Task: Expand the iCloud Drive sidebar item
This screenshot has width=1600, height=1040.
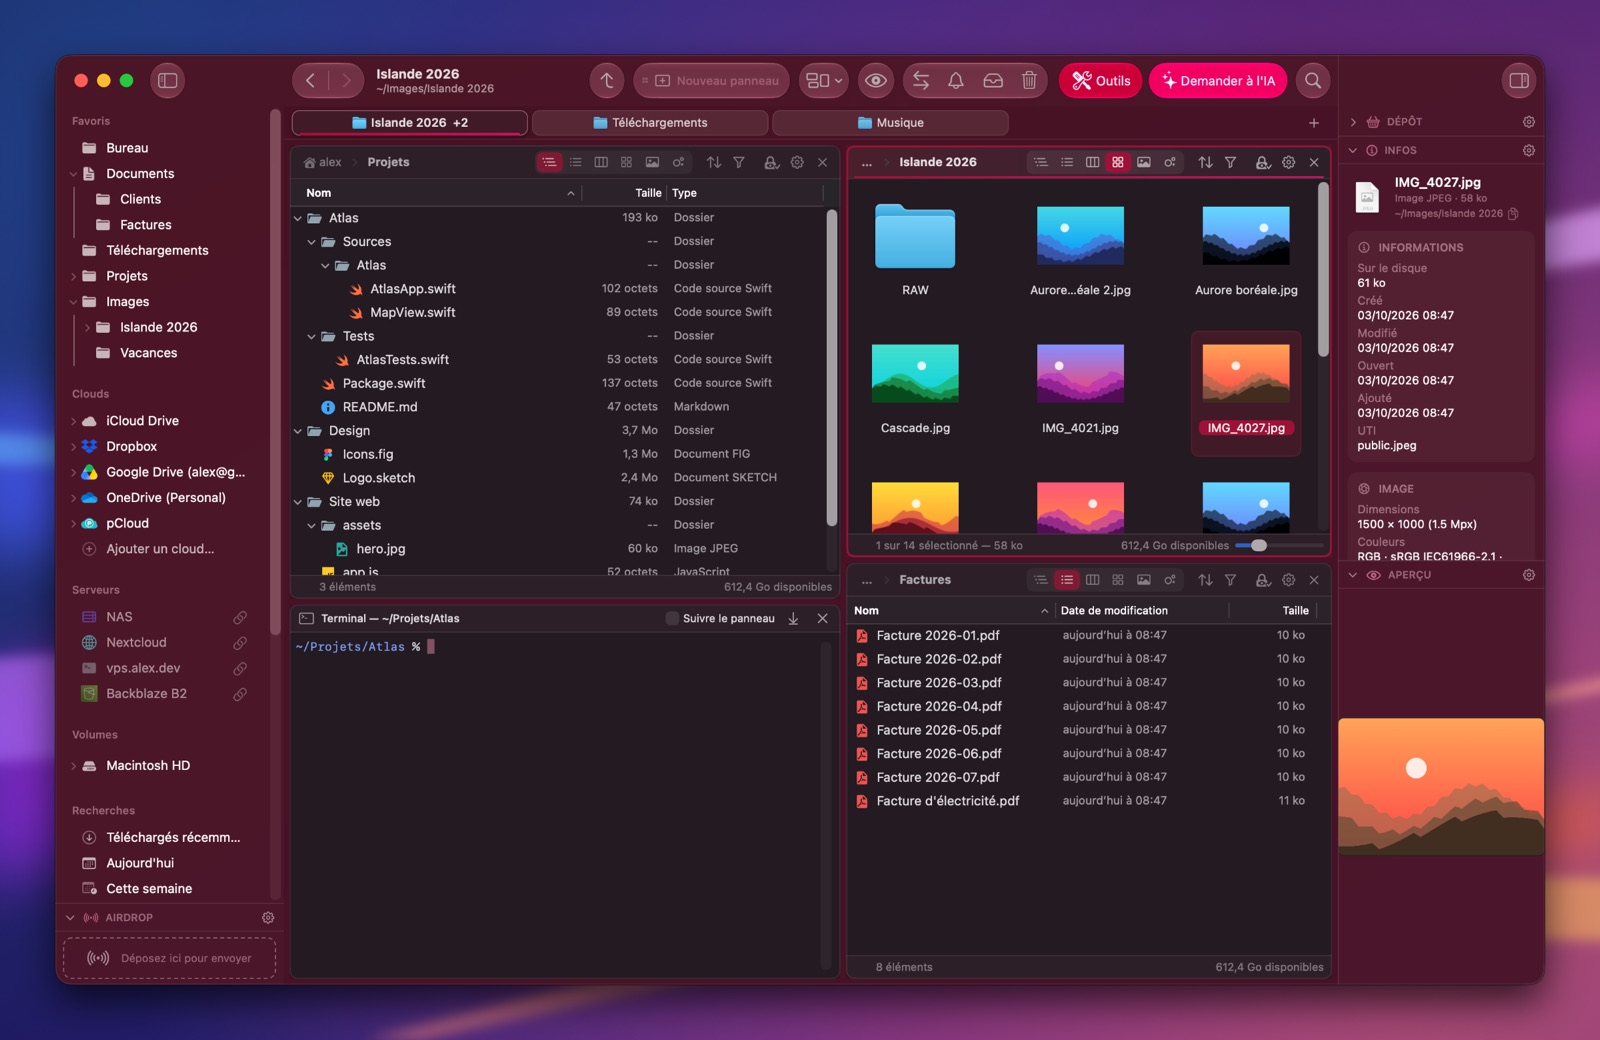Action: pyautogui.click(x=73, y=421)
